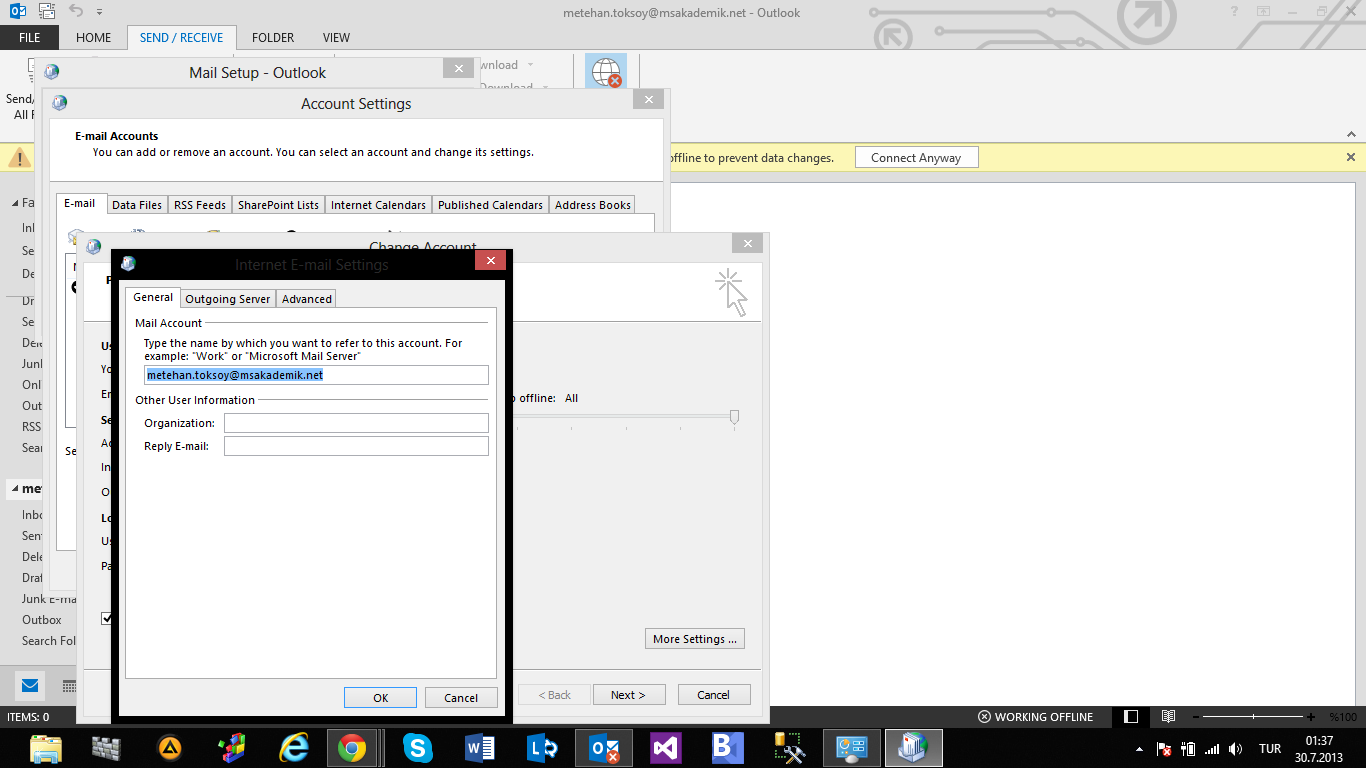Click the Undo arrow in quick access toolbar
The width and height of the screenshot is (1366, 768).
[x=77, y=12]
